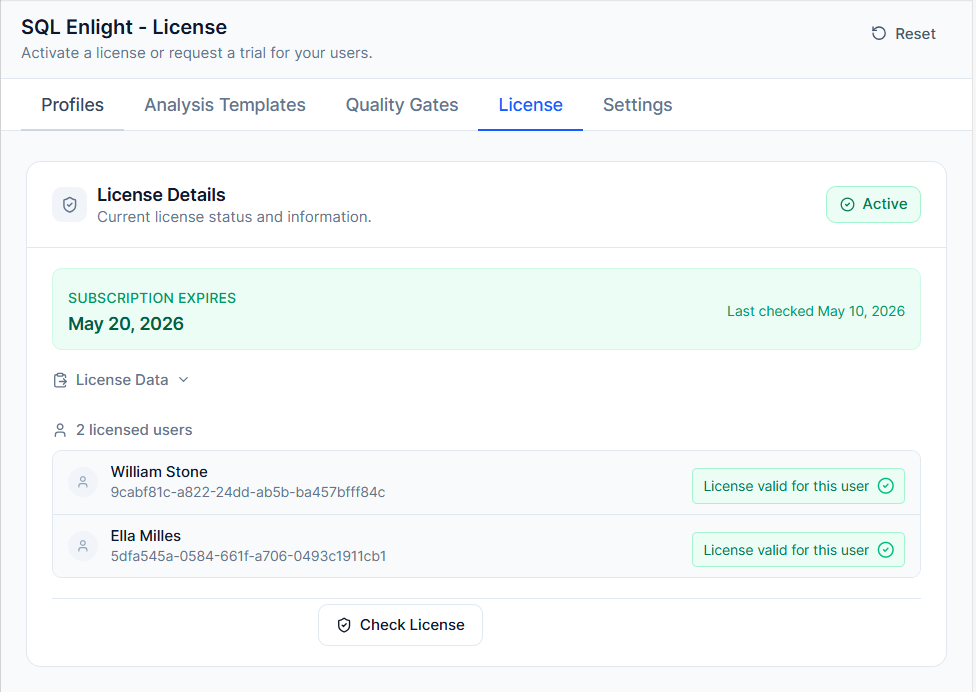Click the Check License button
Image resolution: width=977 pixels, height=692 pixels.
tap(400, 625)
